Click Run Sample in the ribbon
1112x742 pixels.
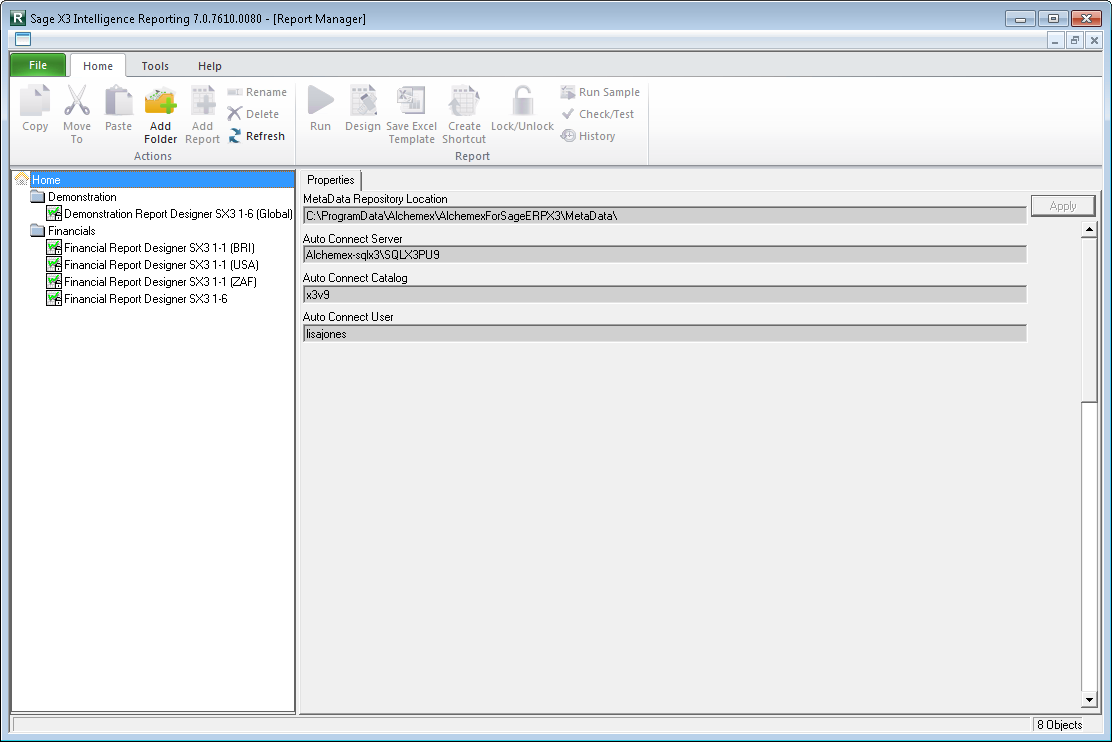pos(600,92)
